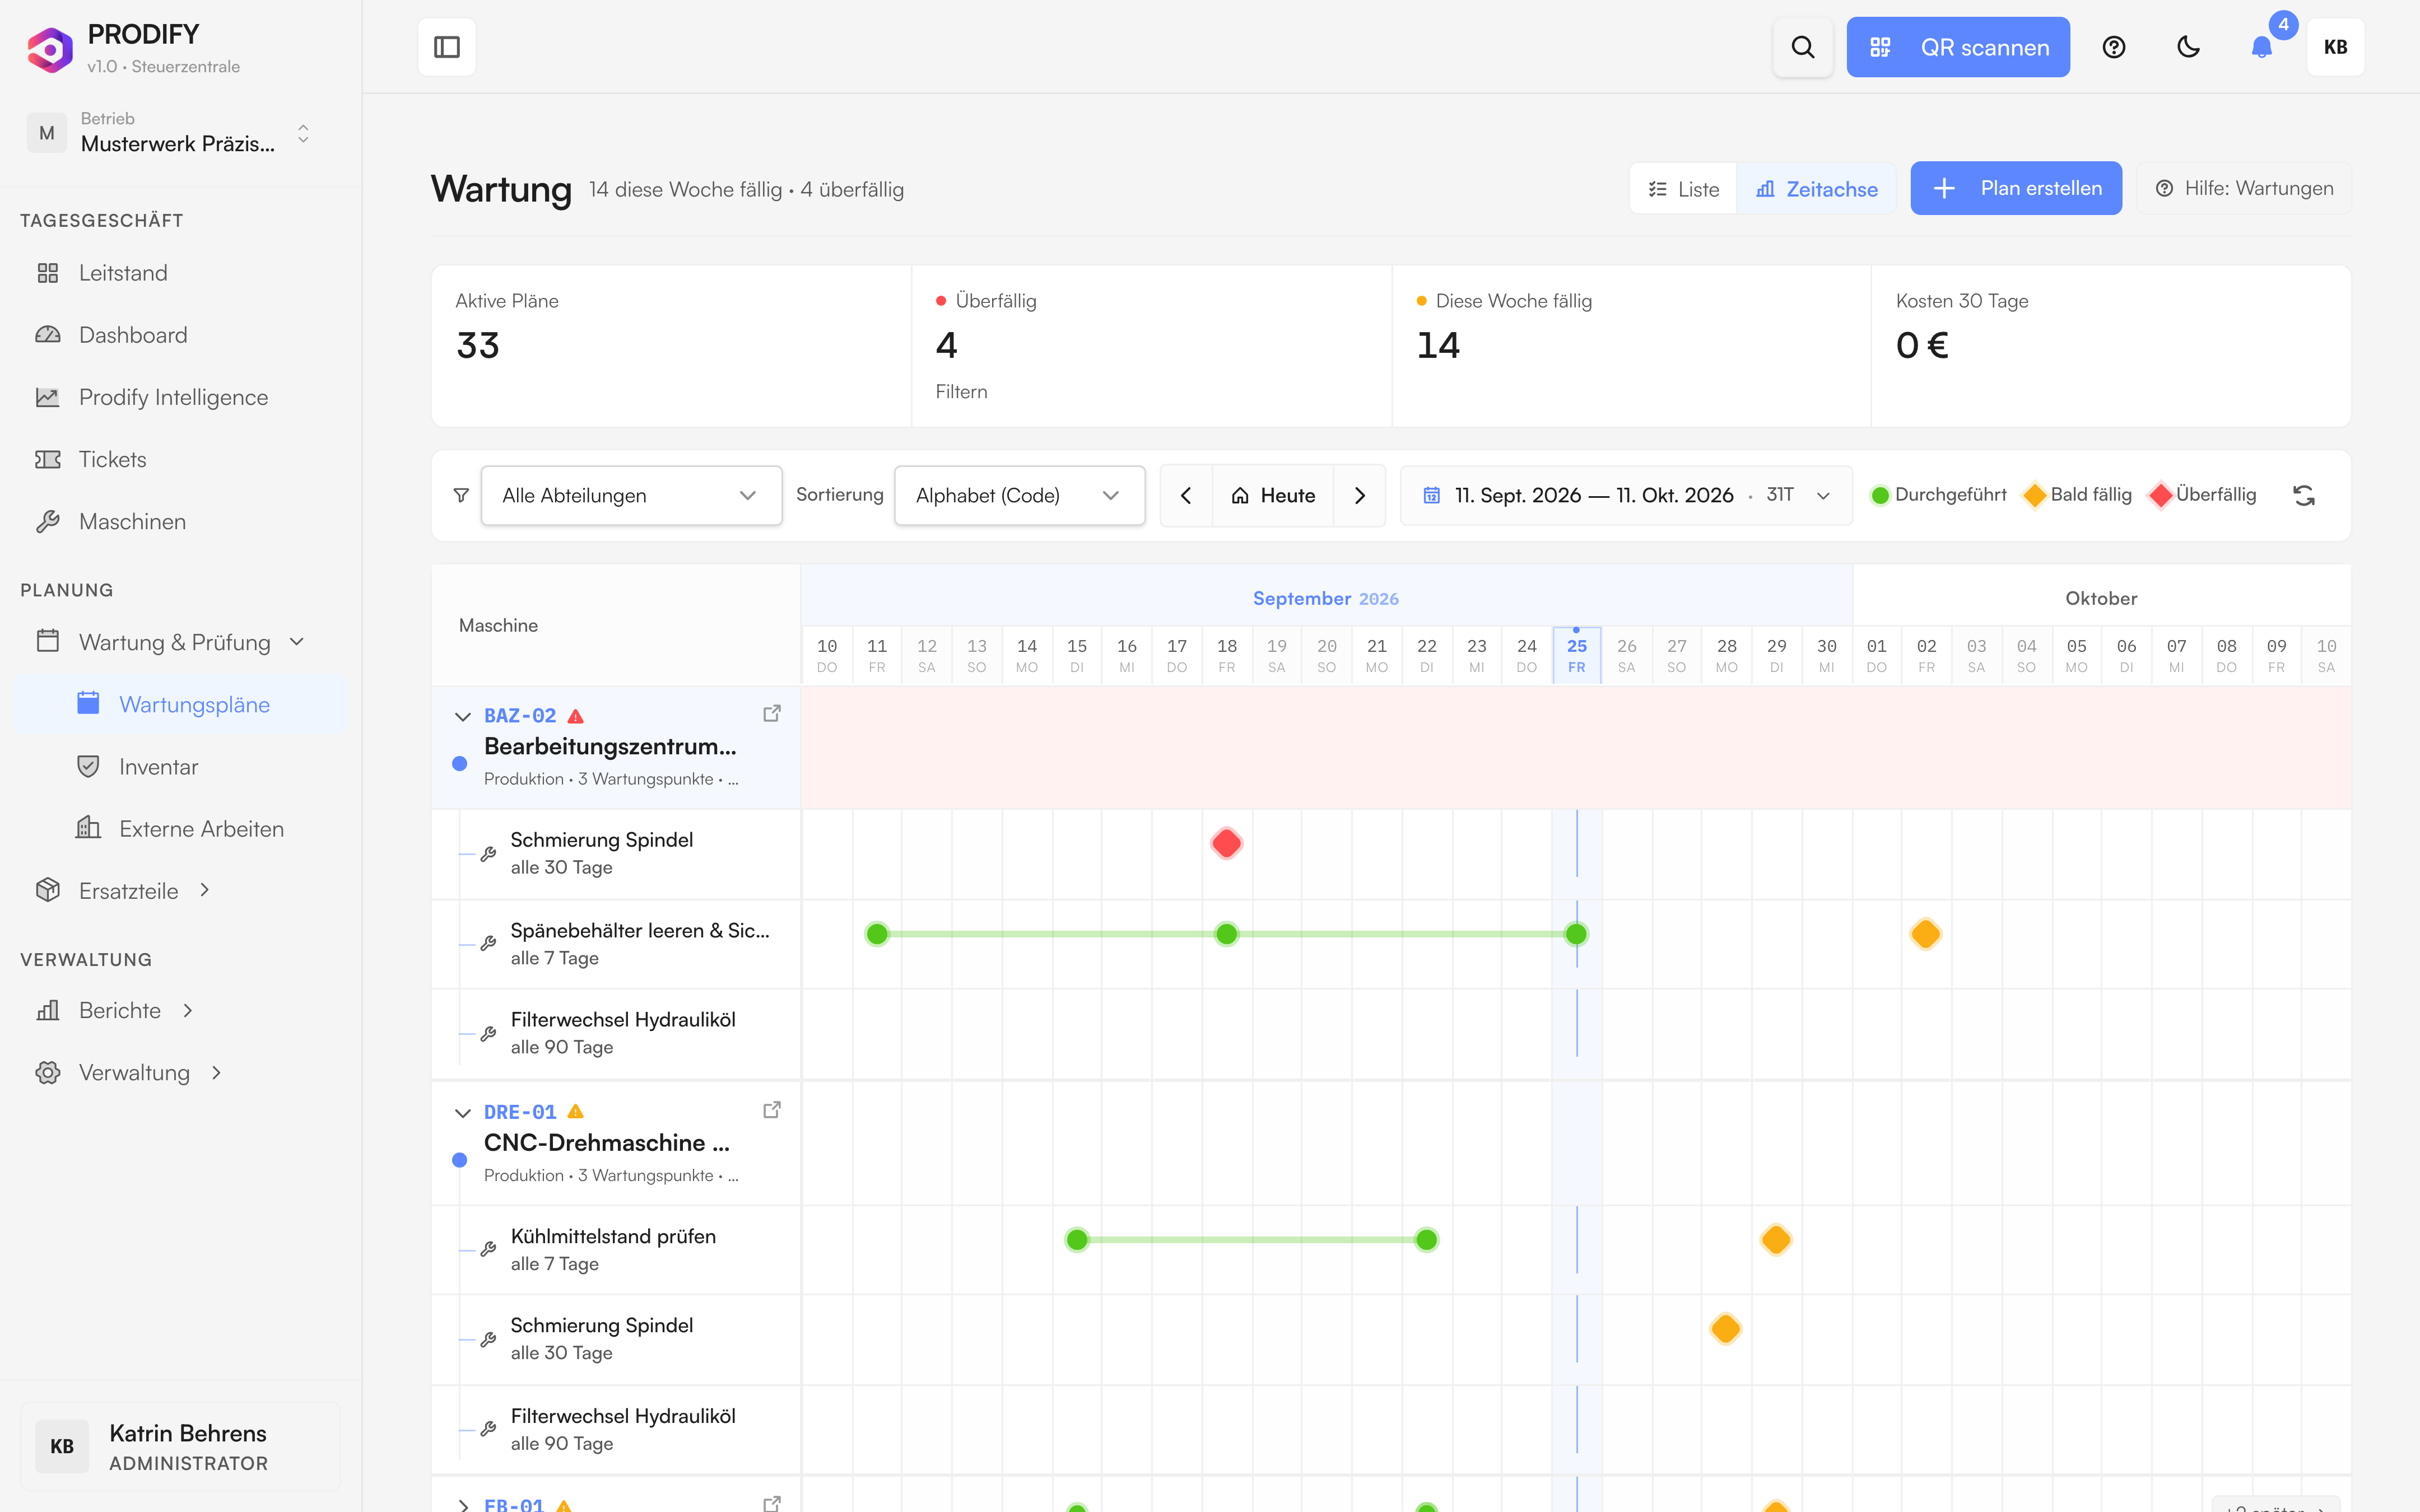Open Inventar submenu item
This screenshot has height=1512, width=2420.
[x=180, y=766]
